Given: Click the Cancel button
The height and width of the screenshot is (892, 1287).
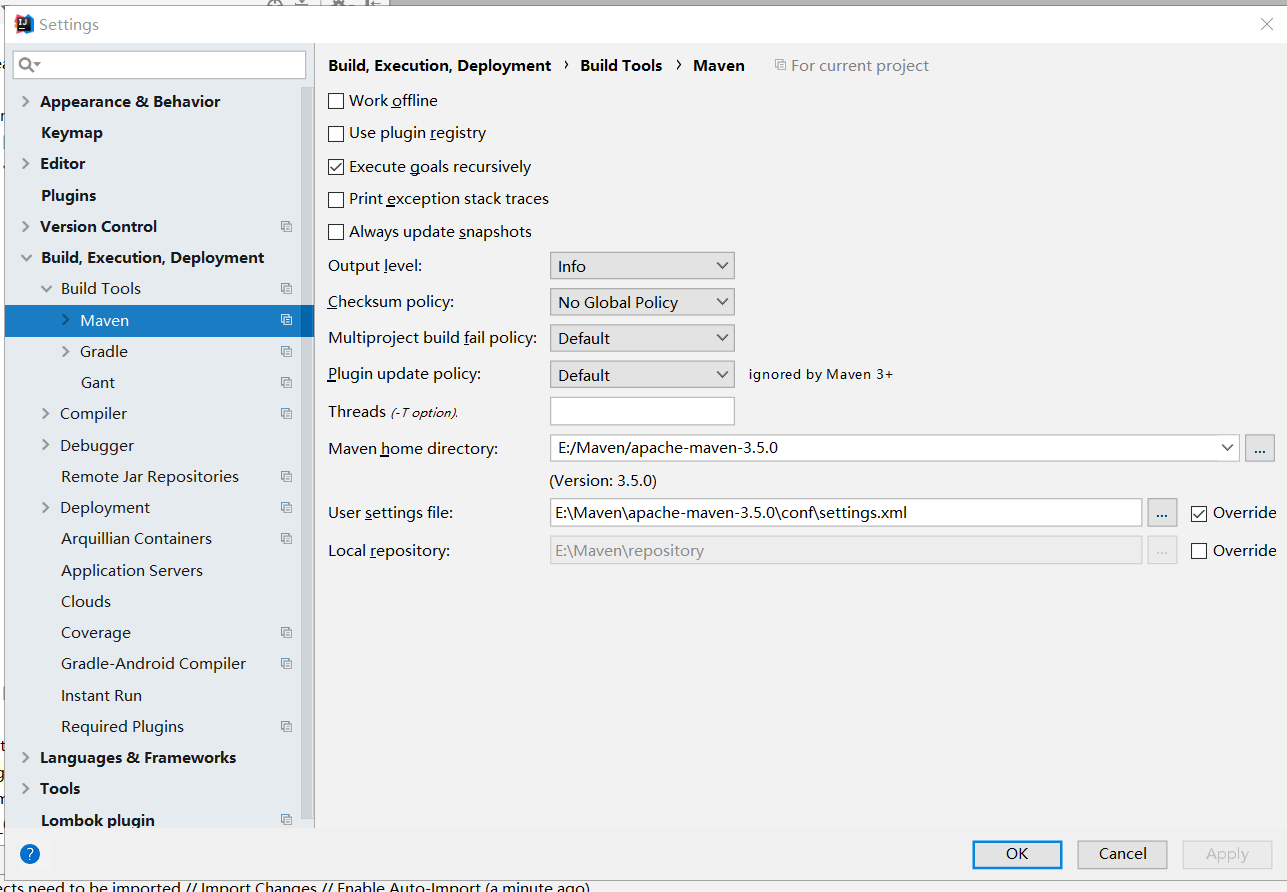Looking at the screenshot, I should [x=1122, y=854].
